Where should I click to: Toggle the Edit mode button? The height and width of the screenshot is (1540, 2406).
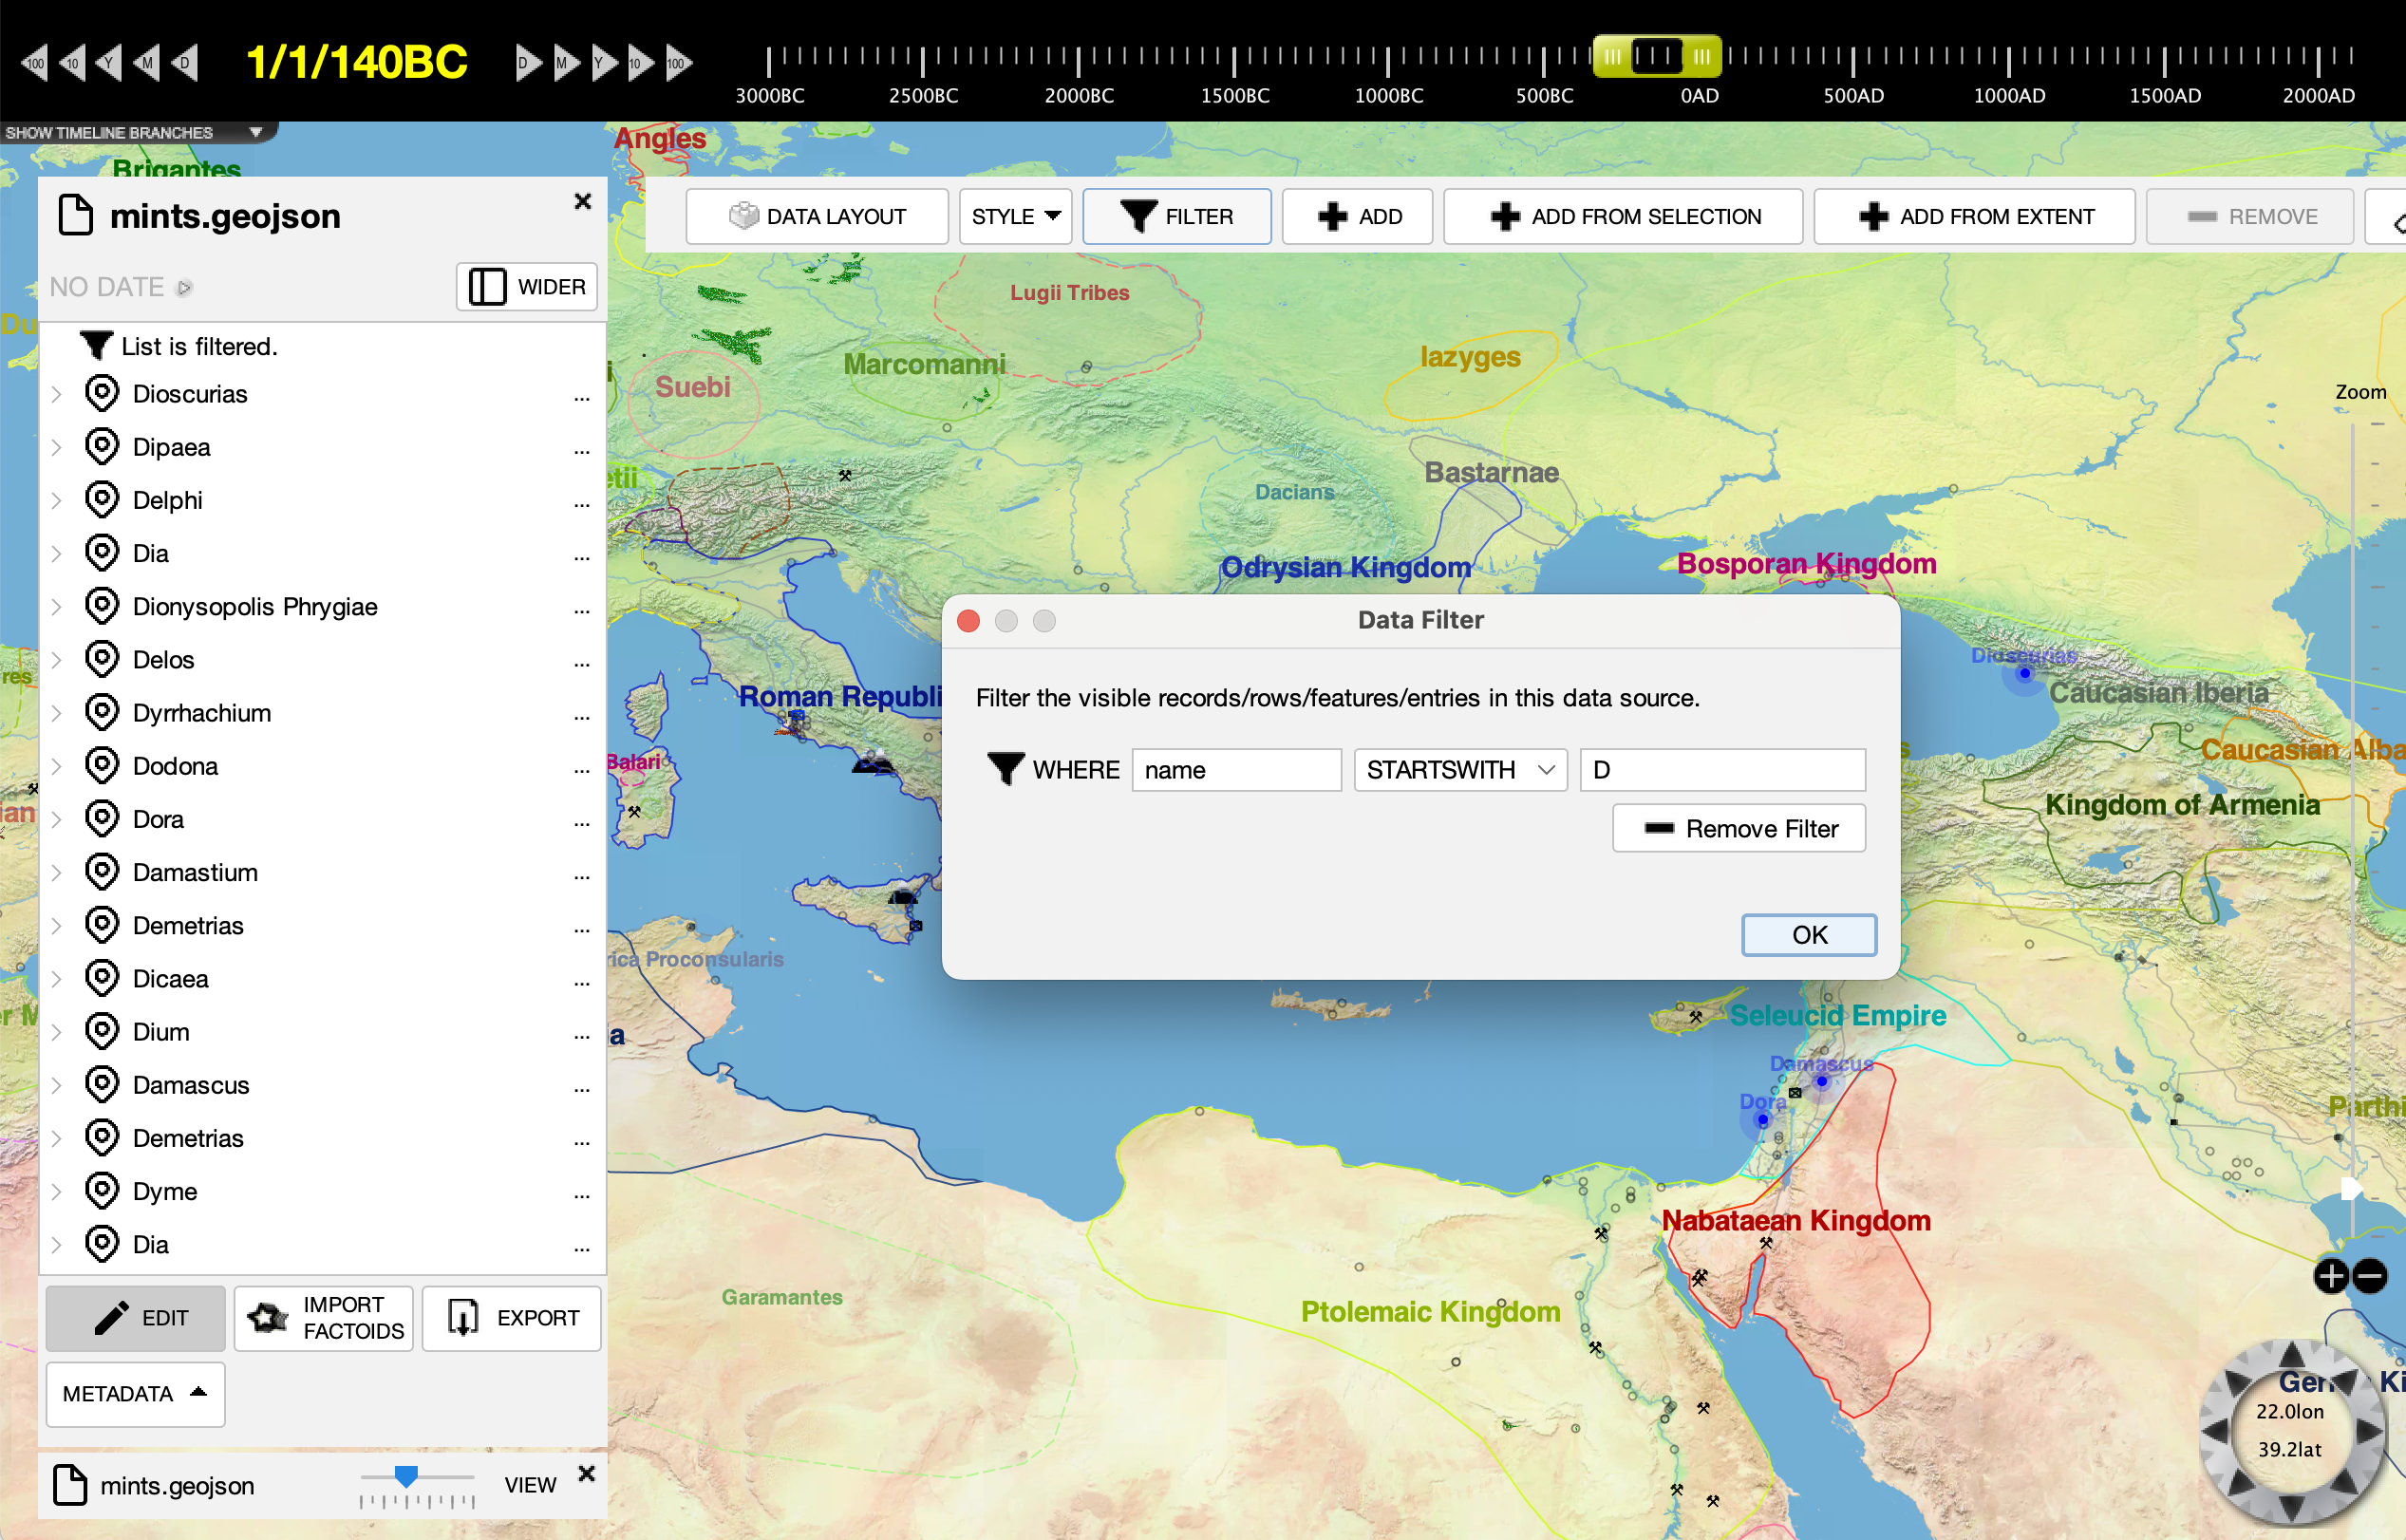(136, 1317)
